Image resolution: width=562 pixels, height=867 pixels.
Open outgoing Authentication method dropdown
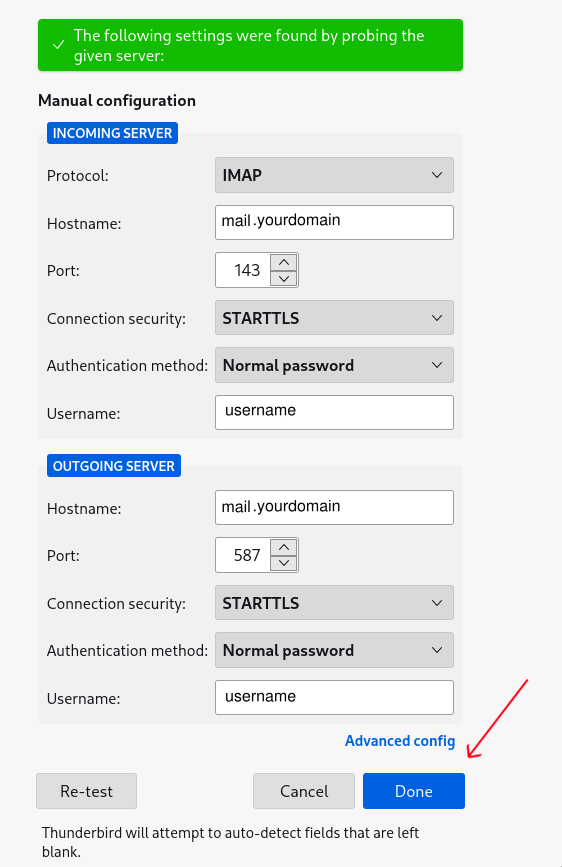(334, 650)
